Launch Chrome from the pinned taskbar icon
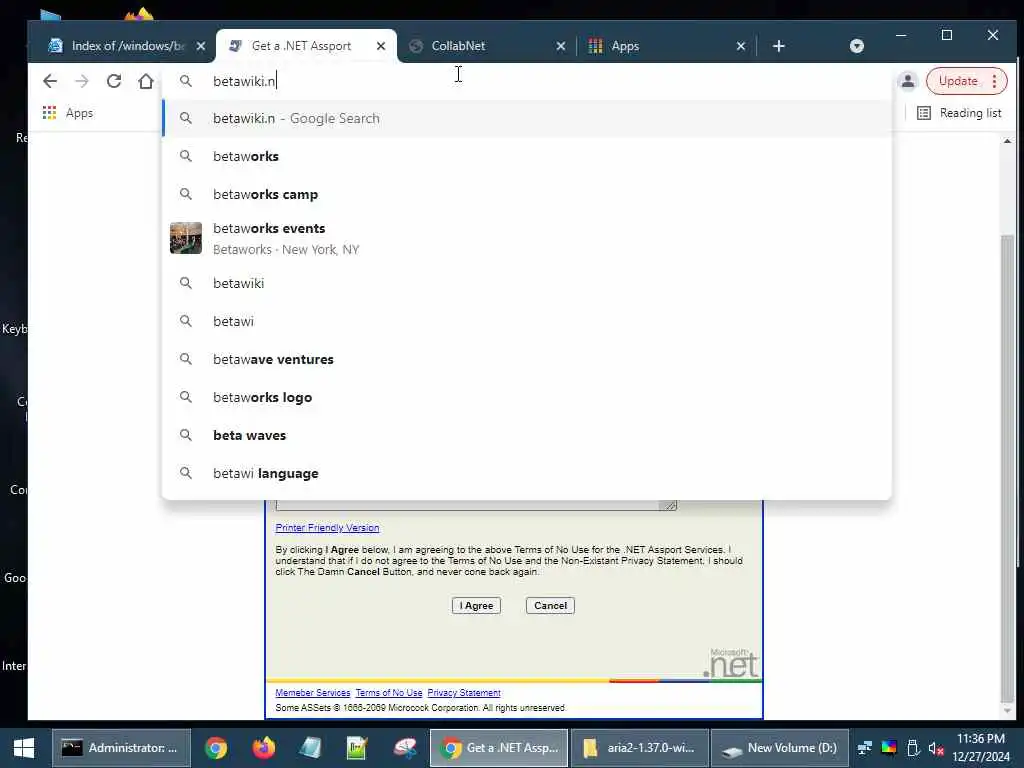Screen dimensions: 1024x768 (x=216, y=748)
